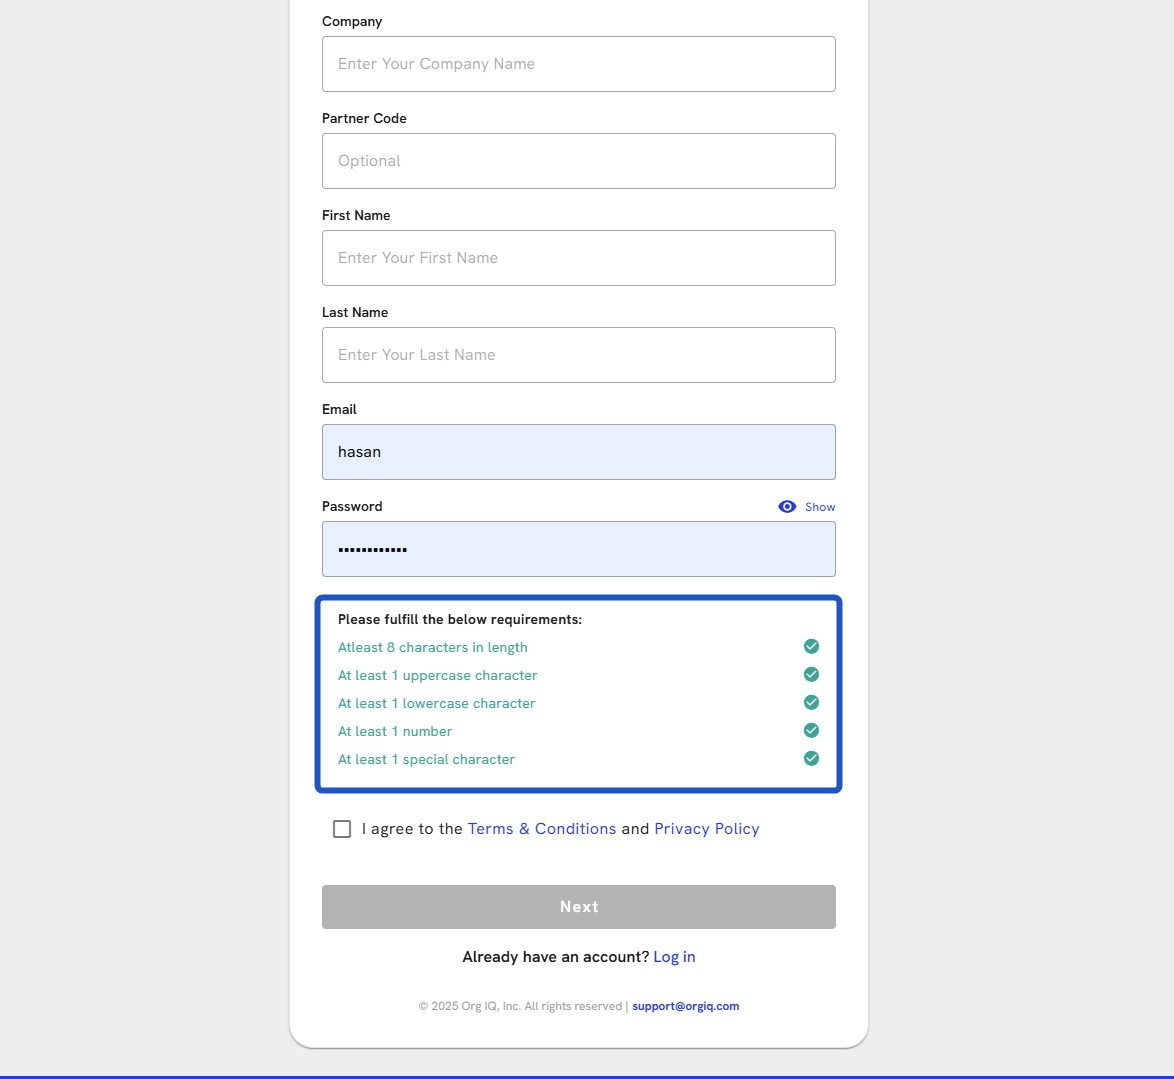1174x1079 pixels.
Task: Check the agree to terms checkbox
Action: 342,829
